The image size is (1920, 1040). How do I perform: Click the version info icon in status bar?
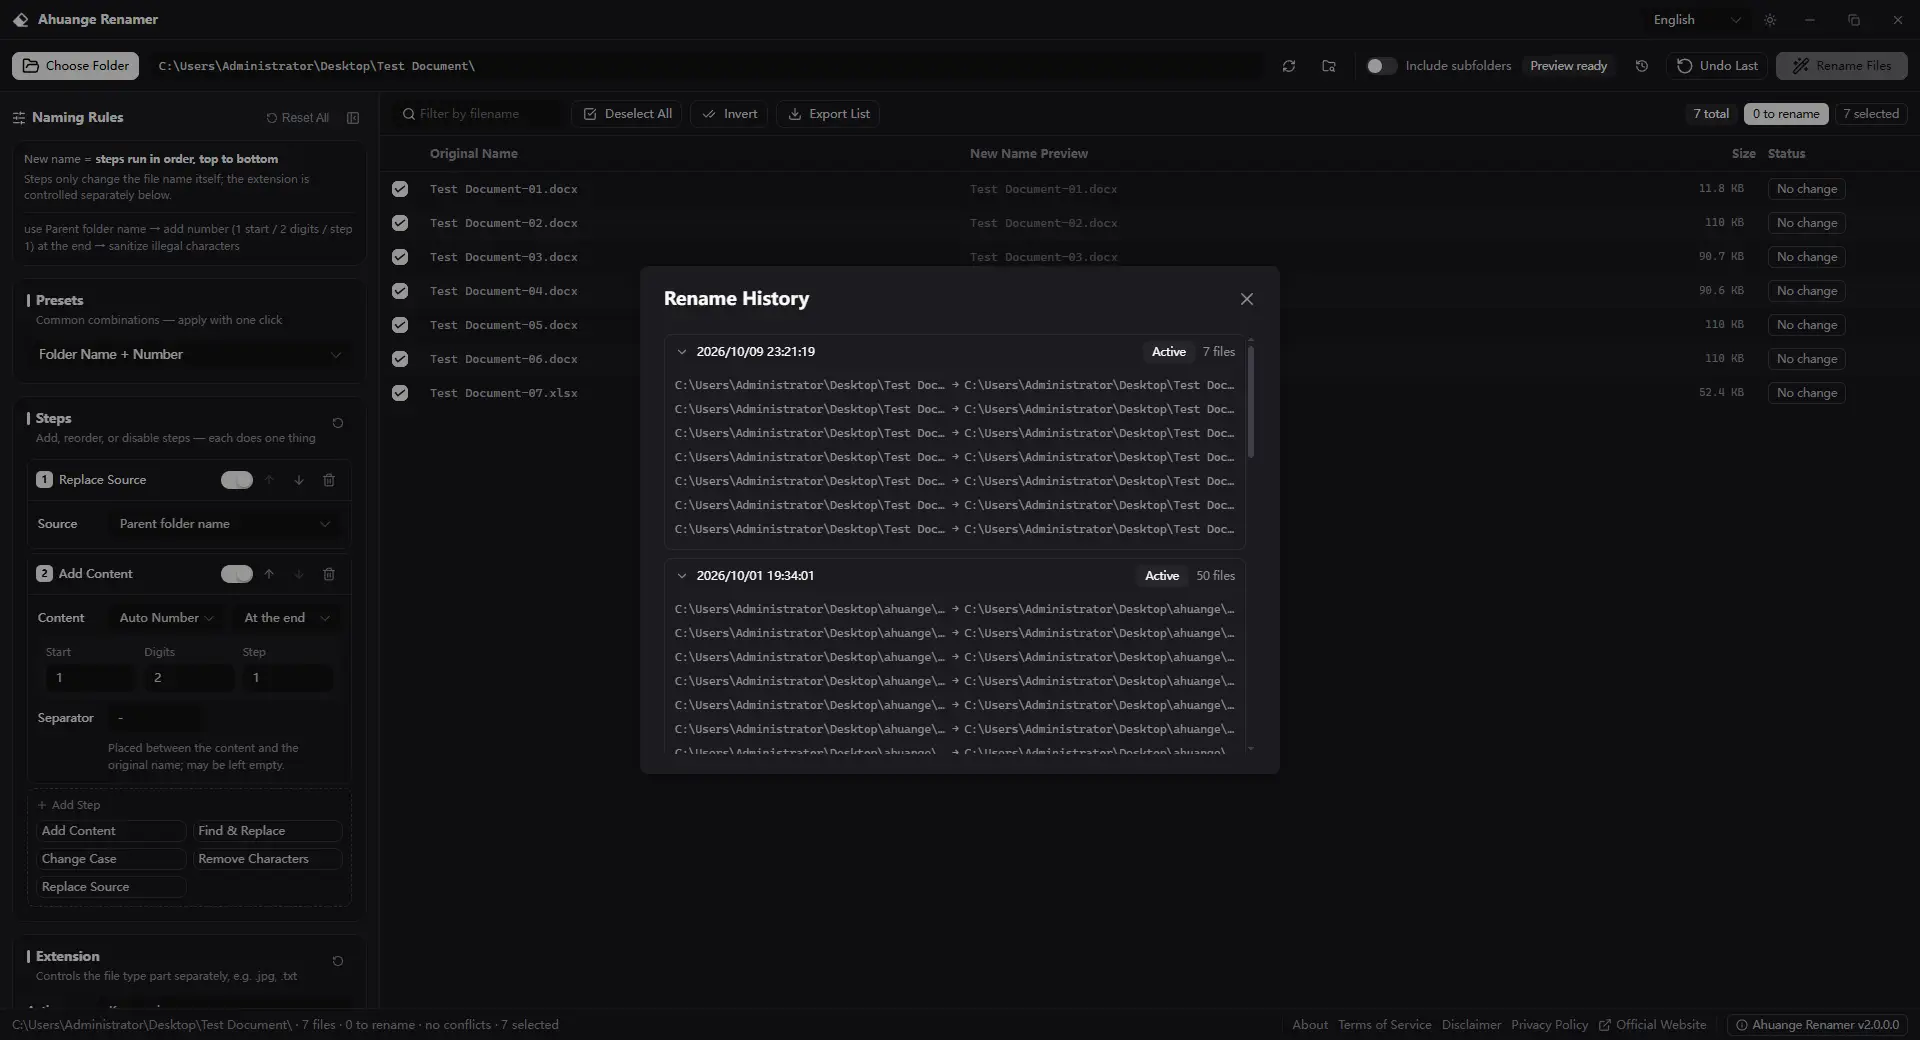(x=1741, y=1025)
